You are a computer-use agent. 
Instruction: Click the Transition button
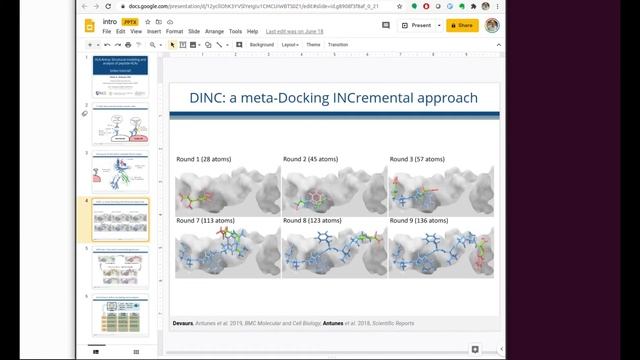coord(338,45)
